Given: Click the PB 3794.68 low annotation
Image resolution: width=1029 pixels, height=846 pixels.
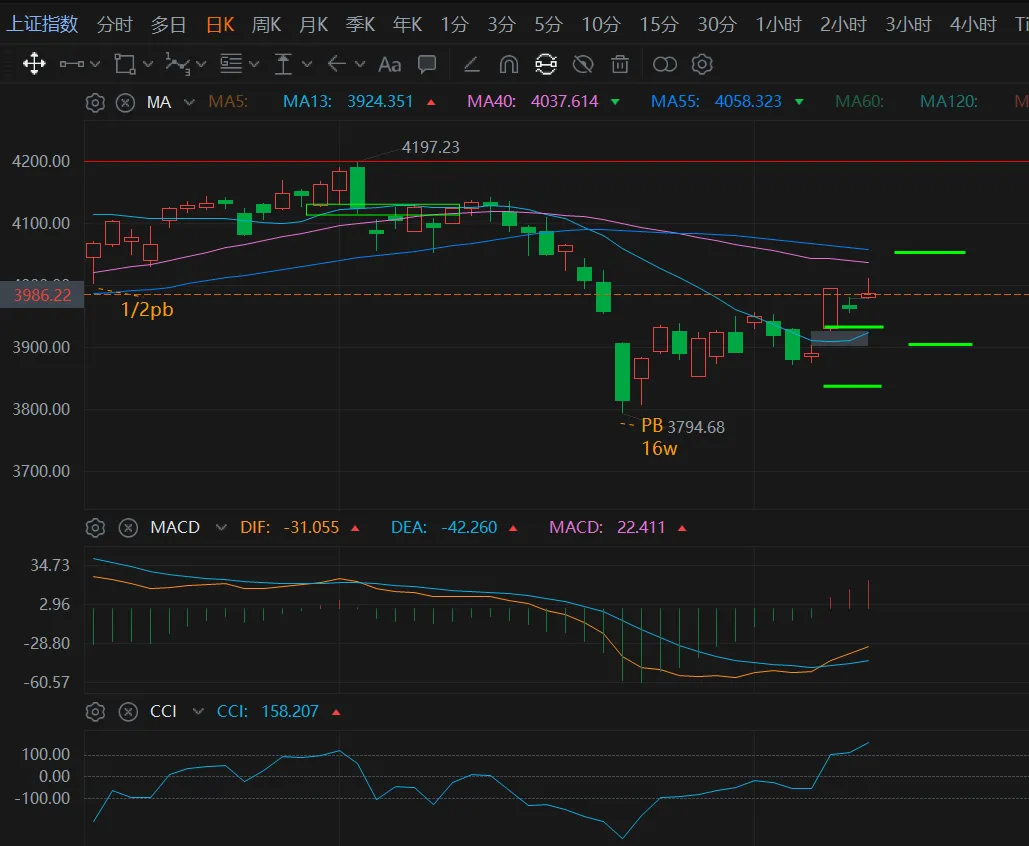Looking at the screenshot, I should tap(683, 426).
